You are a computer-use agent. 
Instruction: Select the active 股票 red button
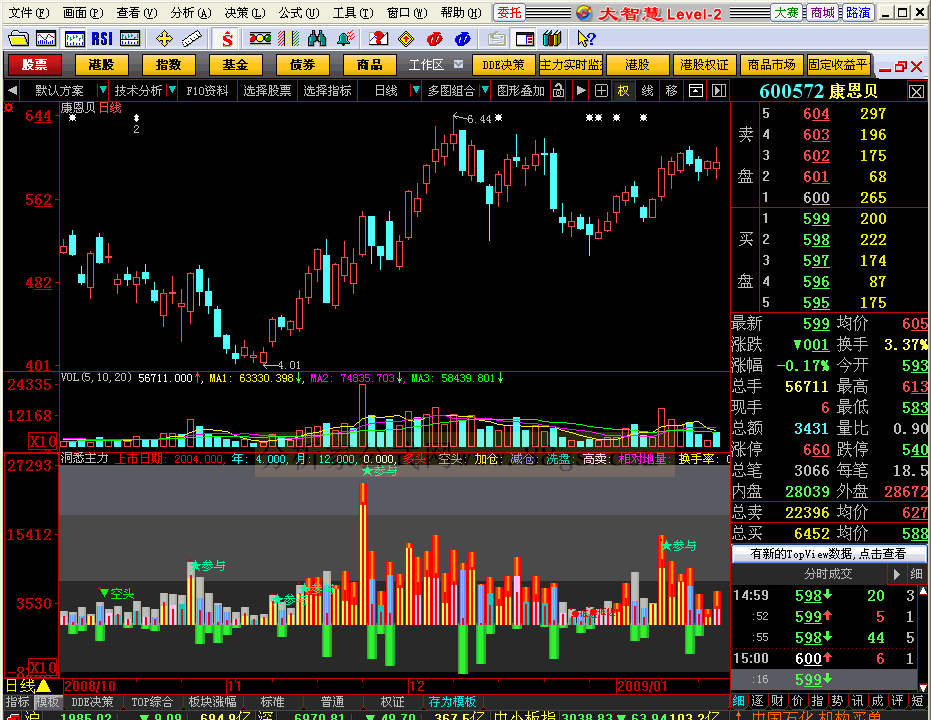(34, 65)
